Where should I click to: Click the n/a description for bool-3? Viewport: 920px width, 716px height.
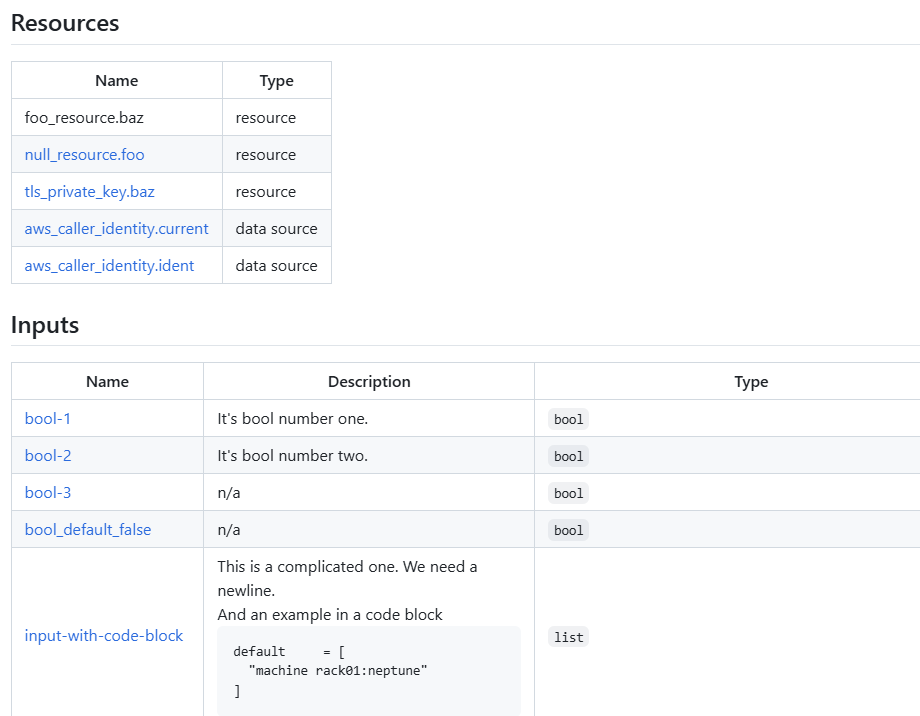pyautogui.click(x=228, y=492)
